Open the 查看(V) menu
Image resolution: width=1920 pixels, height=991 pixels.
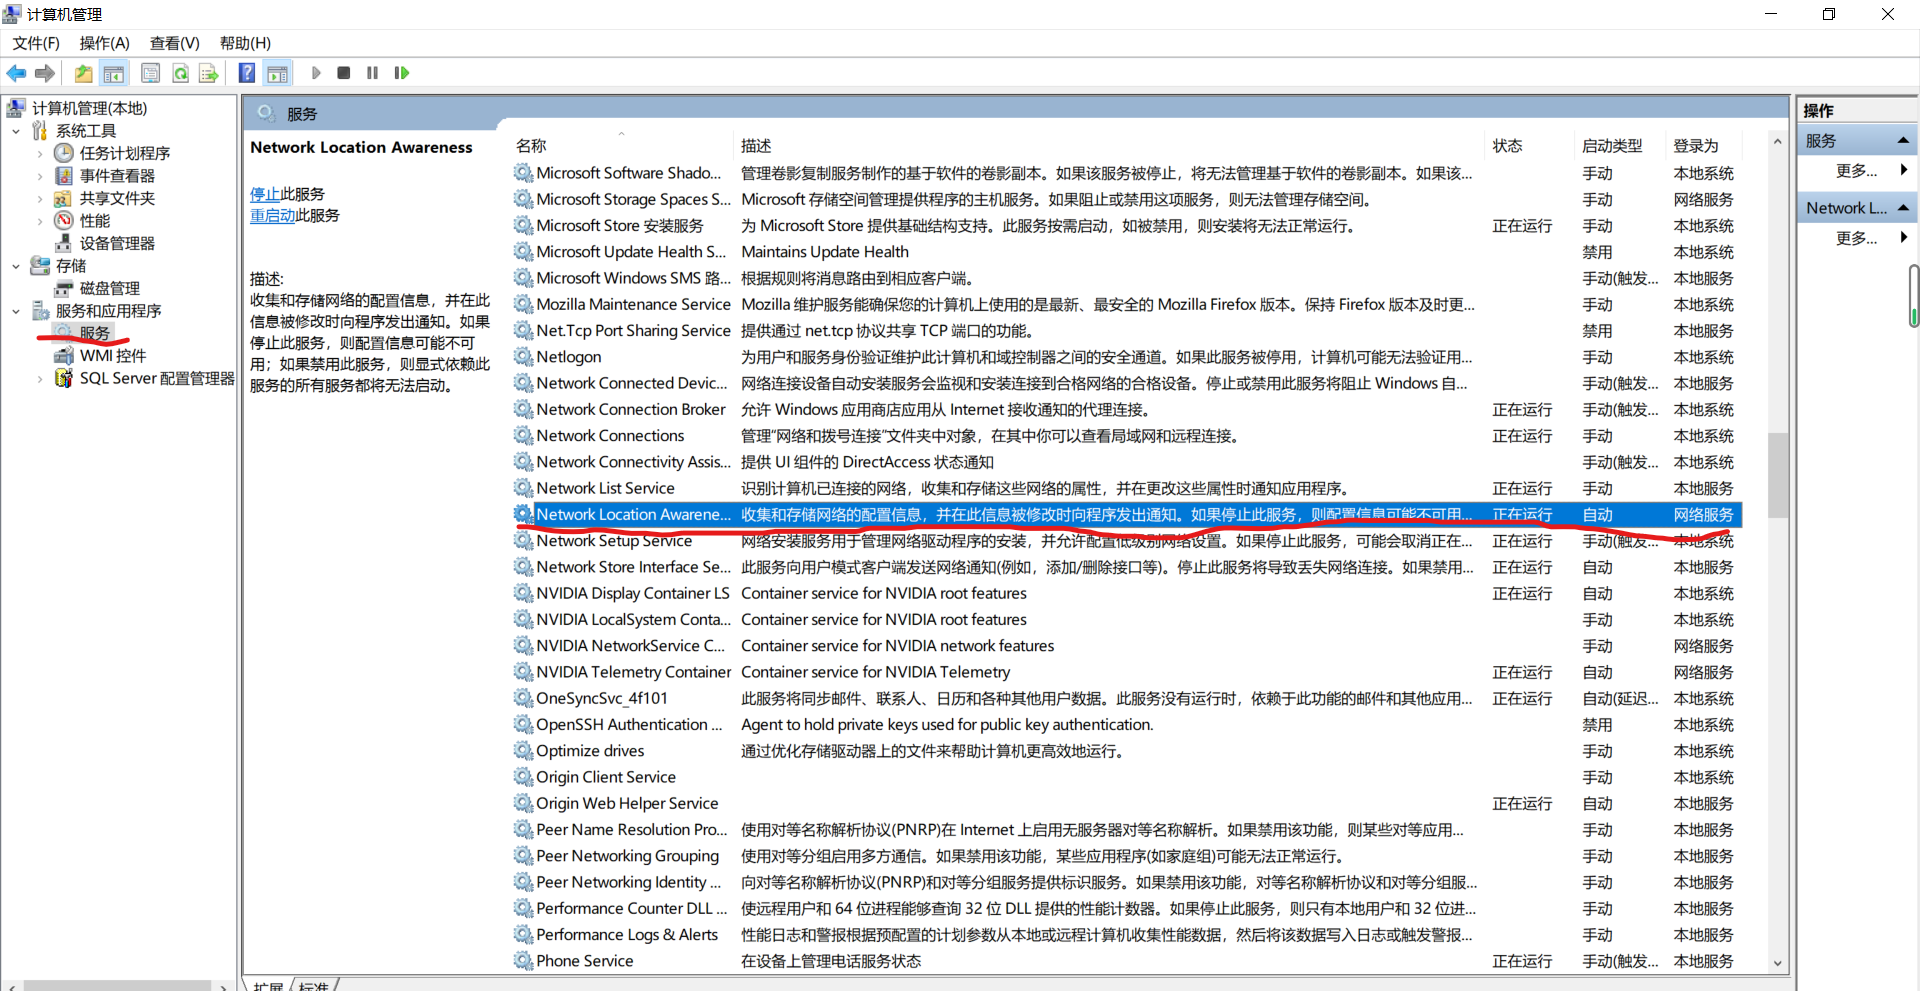tap(175, 43)
